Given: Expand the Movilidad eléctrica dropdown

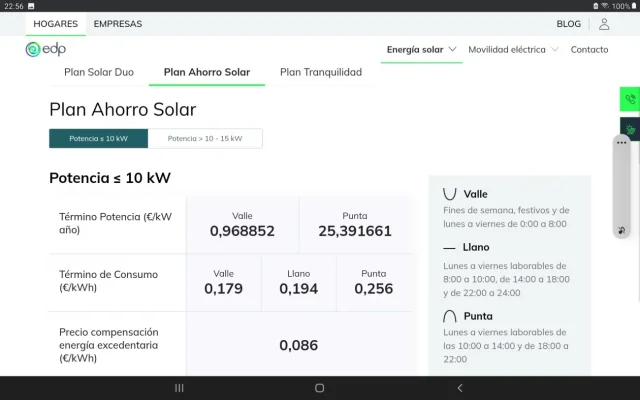Looking at the screenshot, I should pyautogui.click(x=513, y=50).
